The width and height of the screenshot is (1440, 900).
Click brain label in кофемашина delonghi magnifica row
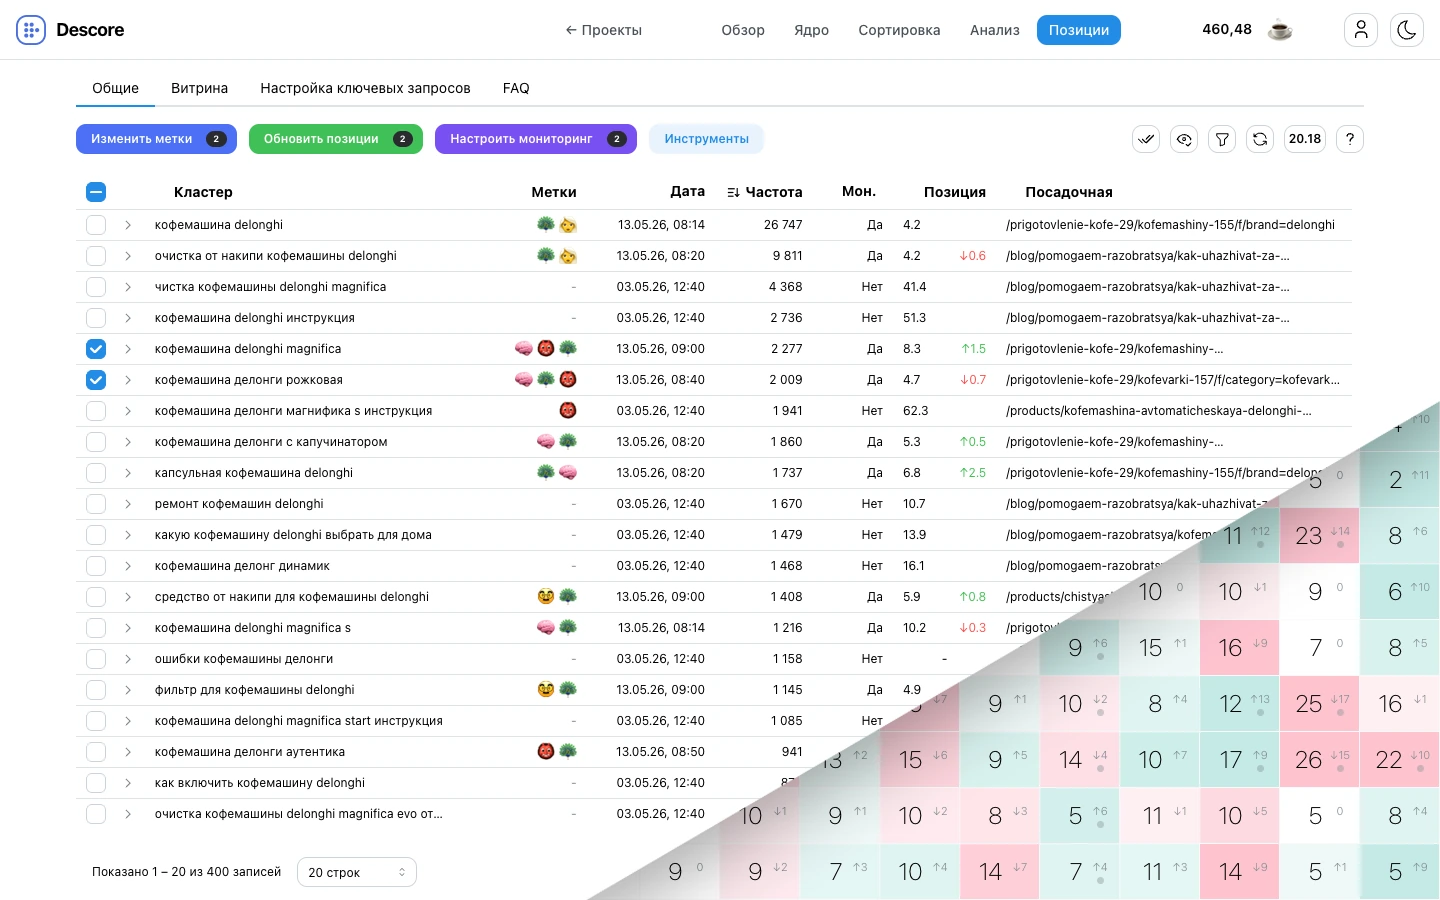coord(524,349)
